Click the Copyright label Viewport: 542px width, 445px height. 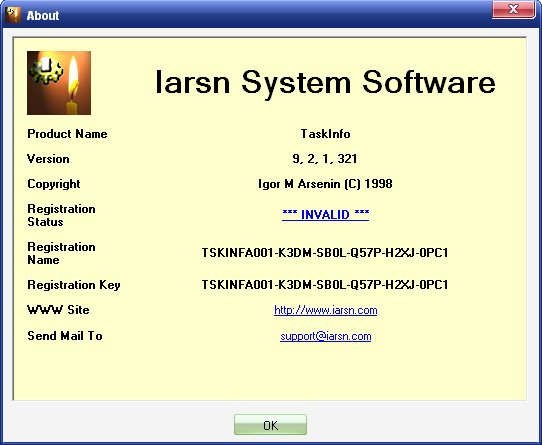tap(54, 184)
